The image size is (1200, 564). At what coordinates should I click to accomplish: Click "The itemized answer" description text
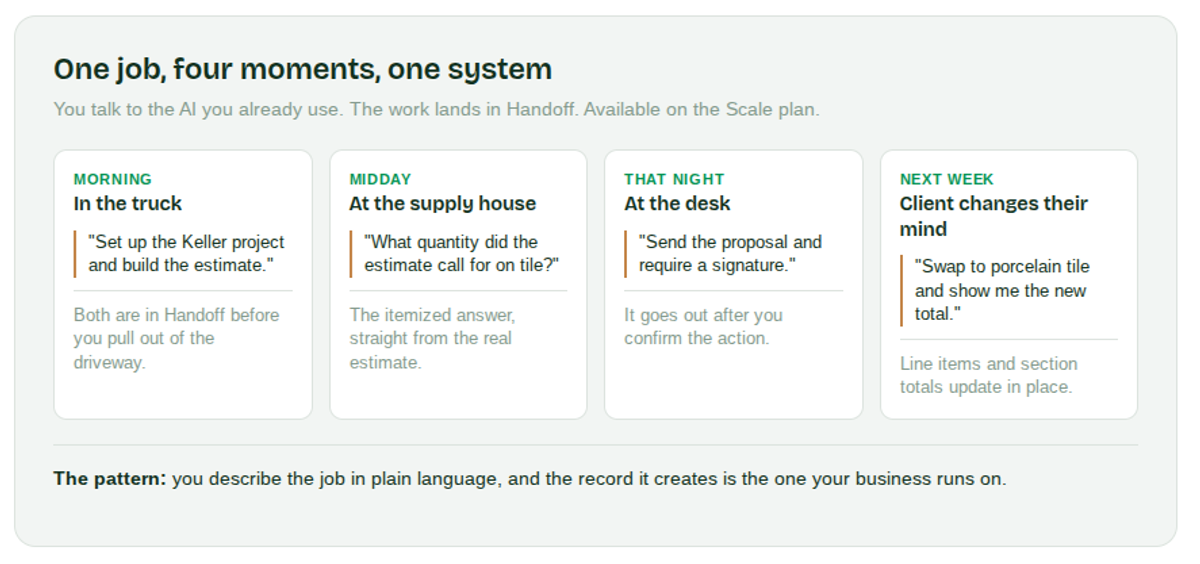tap(432, 338)
